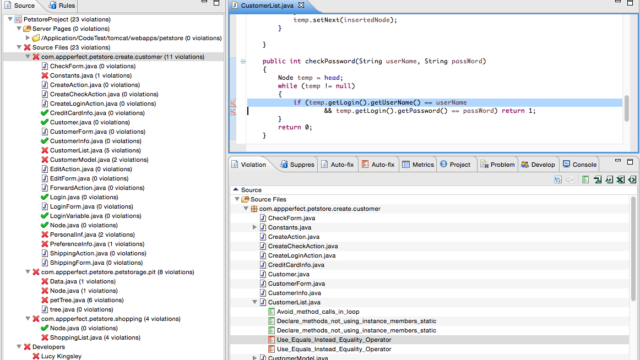Viewport: 640px width, 360px height.
Task: Open the Develop tab
Action: click(538, 164)
